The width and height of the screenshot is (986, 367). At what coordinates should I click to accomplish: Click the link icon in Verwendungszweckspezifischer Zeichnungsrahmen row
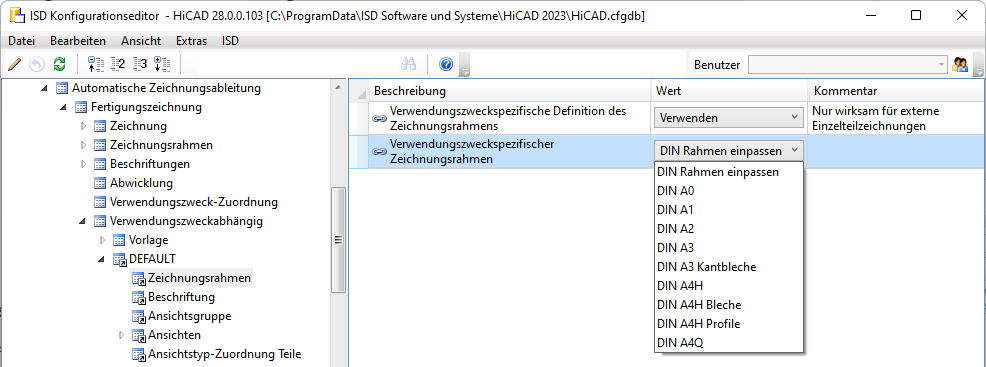[x=379, y=151]
